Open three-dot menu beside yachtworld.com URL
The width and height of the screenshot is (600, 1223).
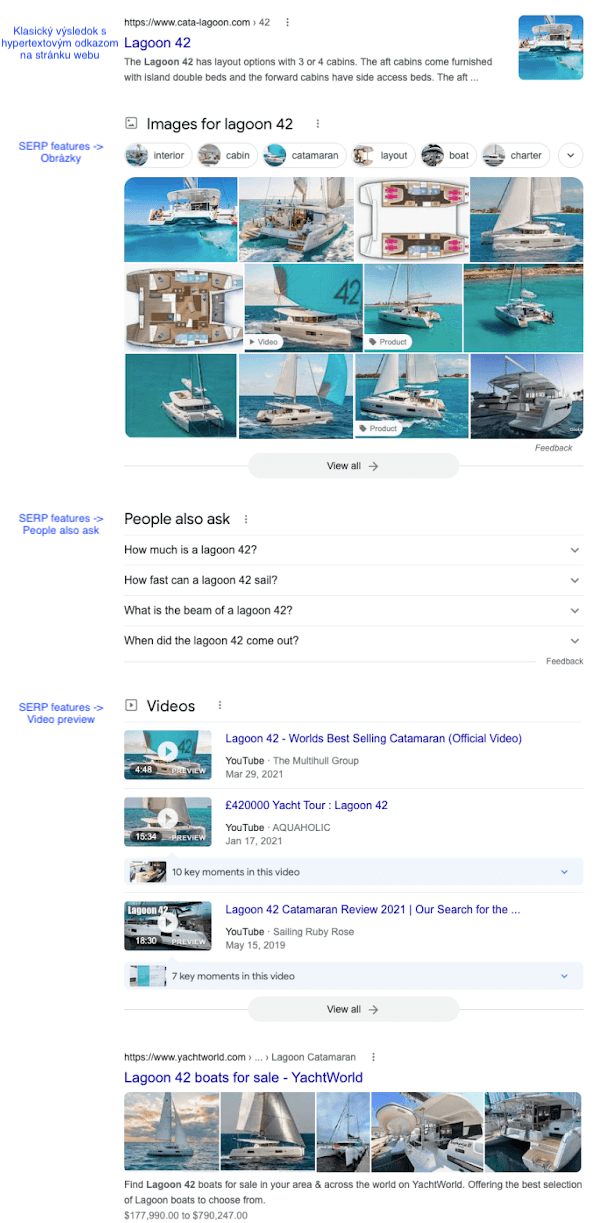374,1057
